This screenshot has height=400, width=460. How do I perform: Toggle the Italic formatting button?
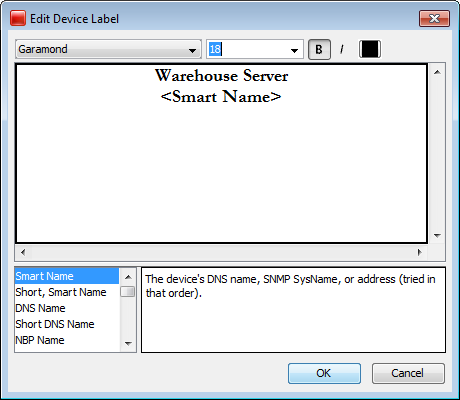tap(342, 49)
